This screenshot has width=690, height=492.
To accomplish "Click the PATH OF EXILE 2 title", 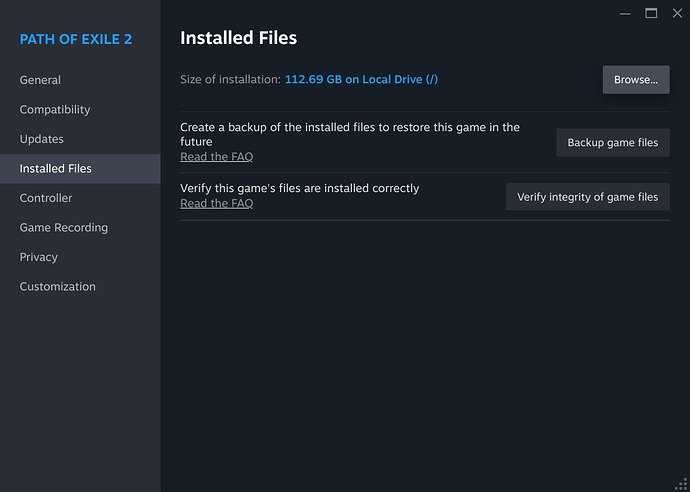I will (76, 39).
